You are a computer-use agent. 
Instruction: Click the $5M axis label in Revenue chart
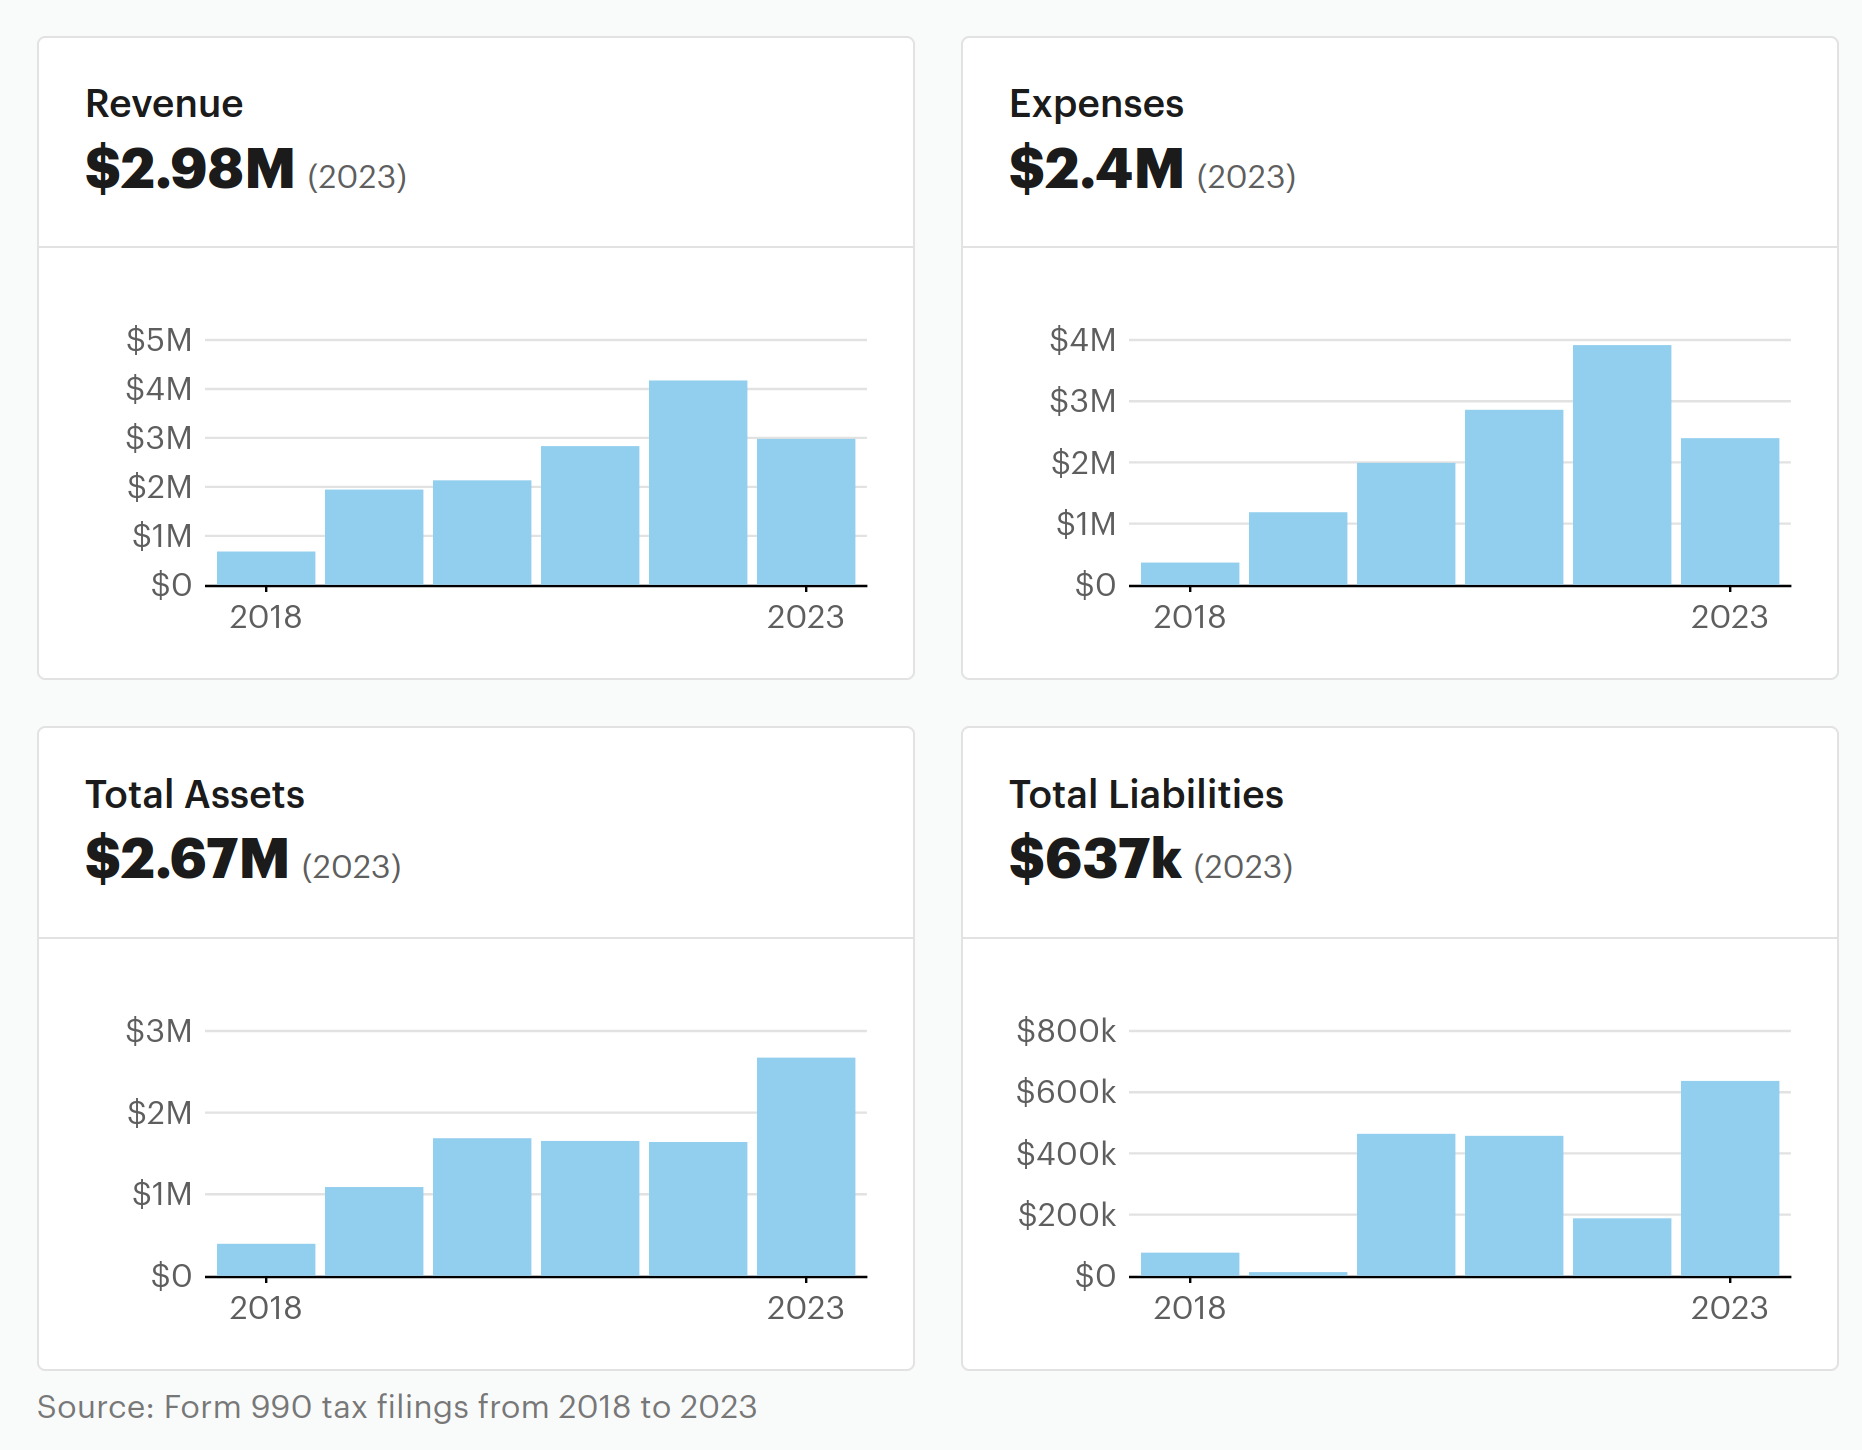coord(159,340)
